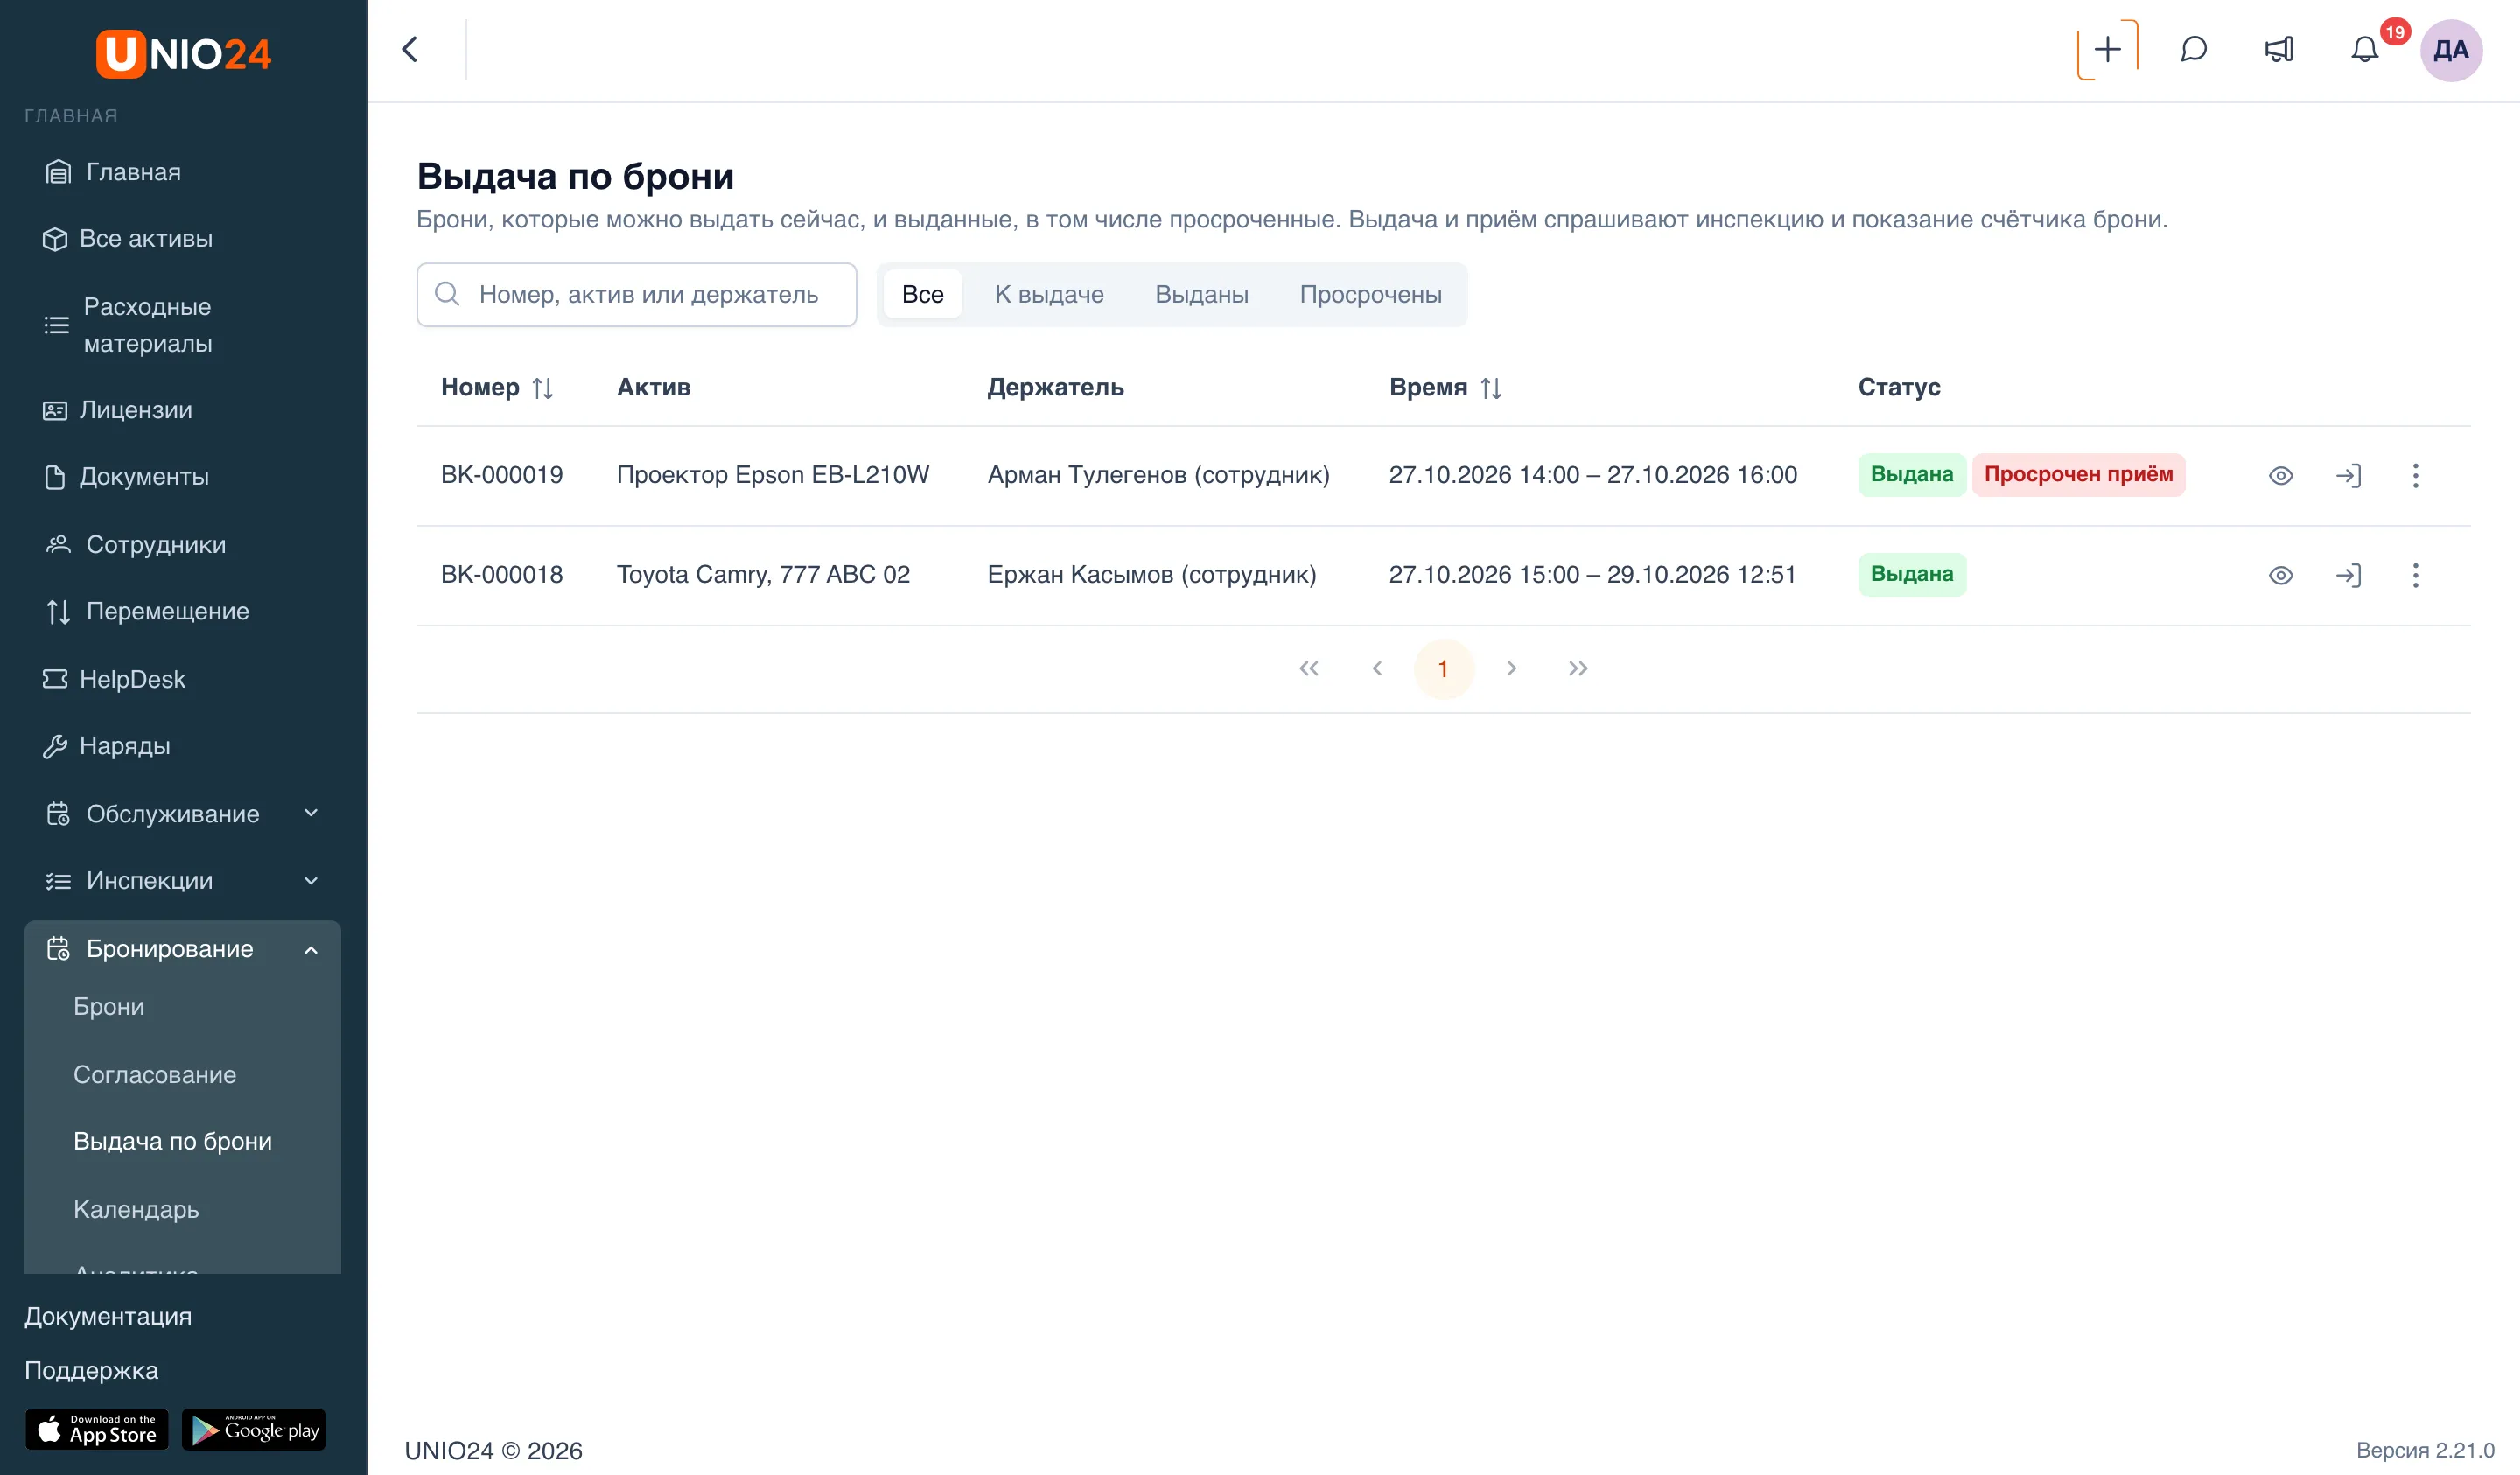The image size is (2520, 1475).
Task: Click return arrow icon for BK-000018
Action: 2348,575
